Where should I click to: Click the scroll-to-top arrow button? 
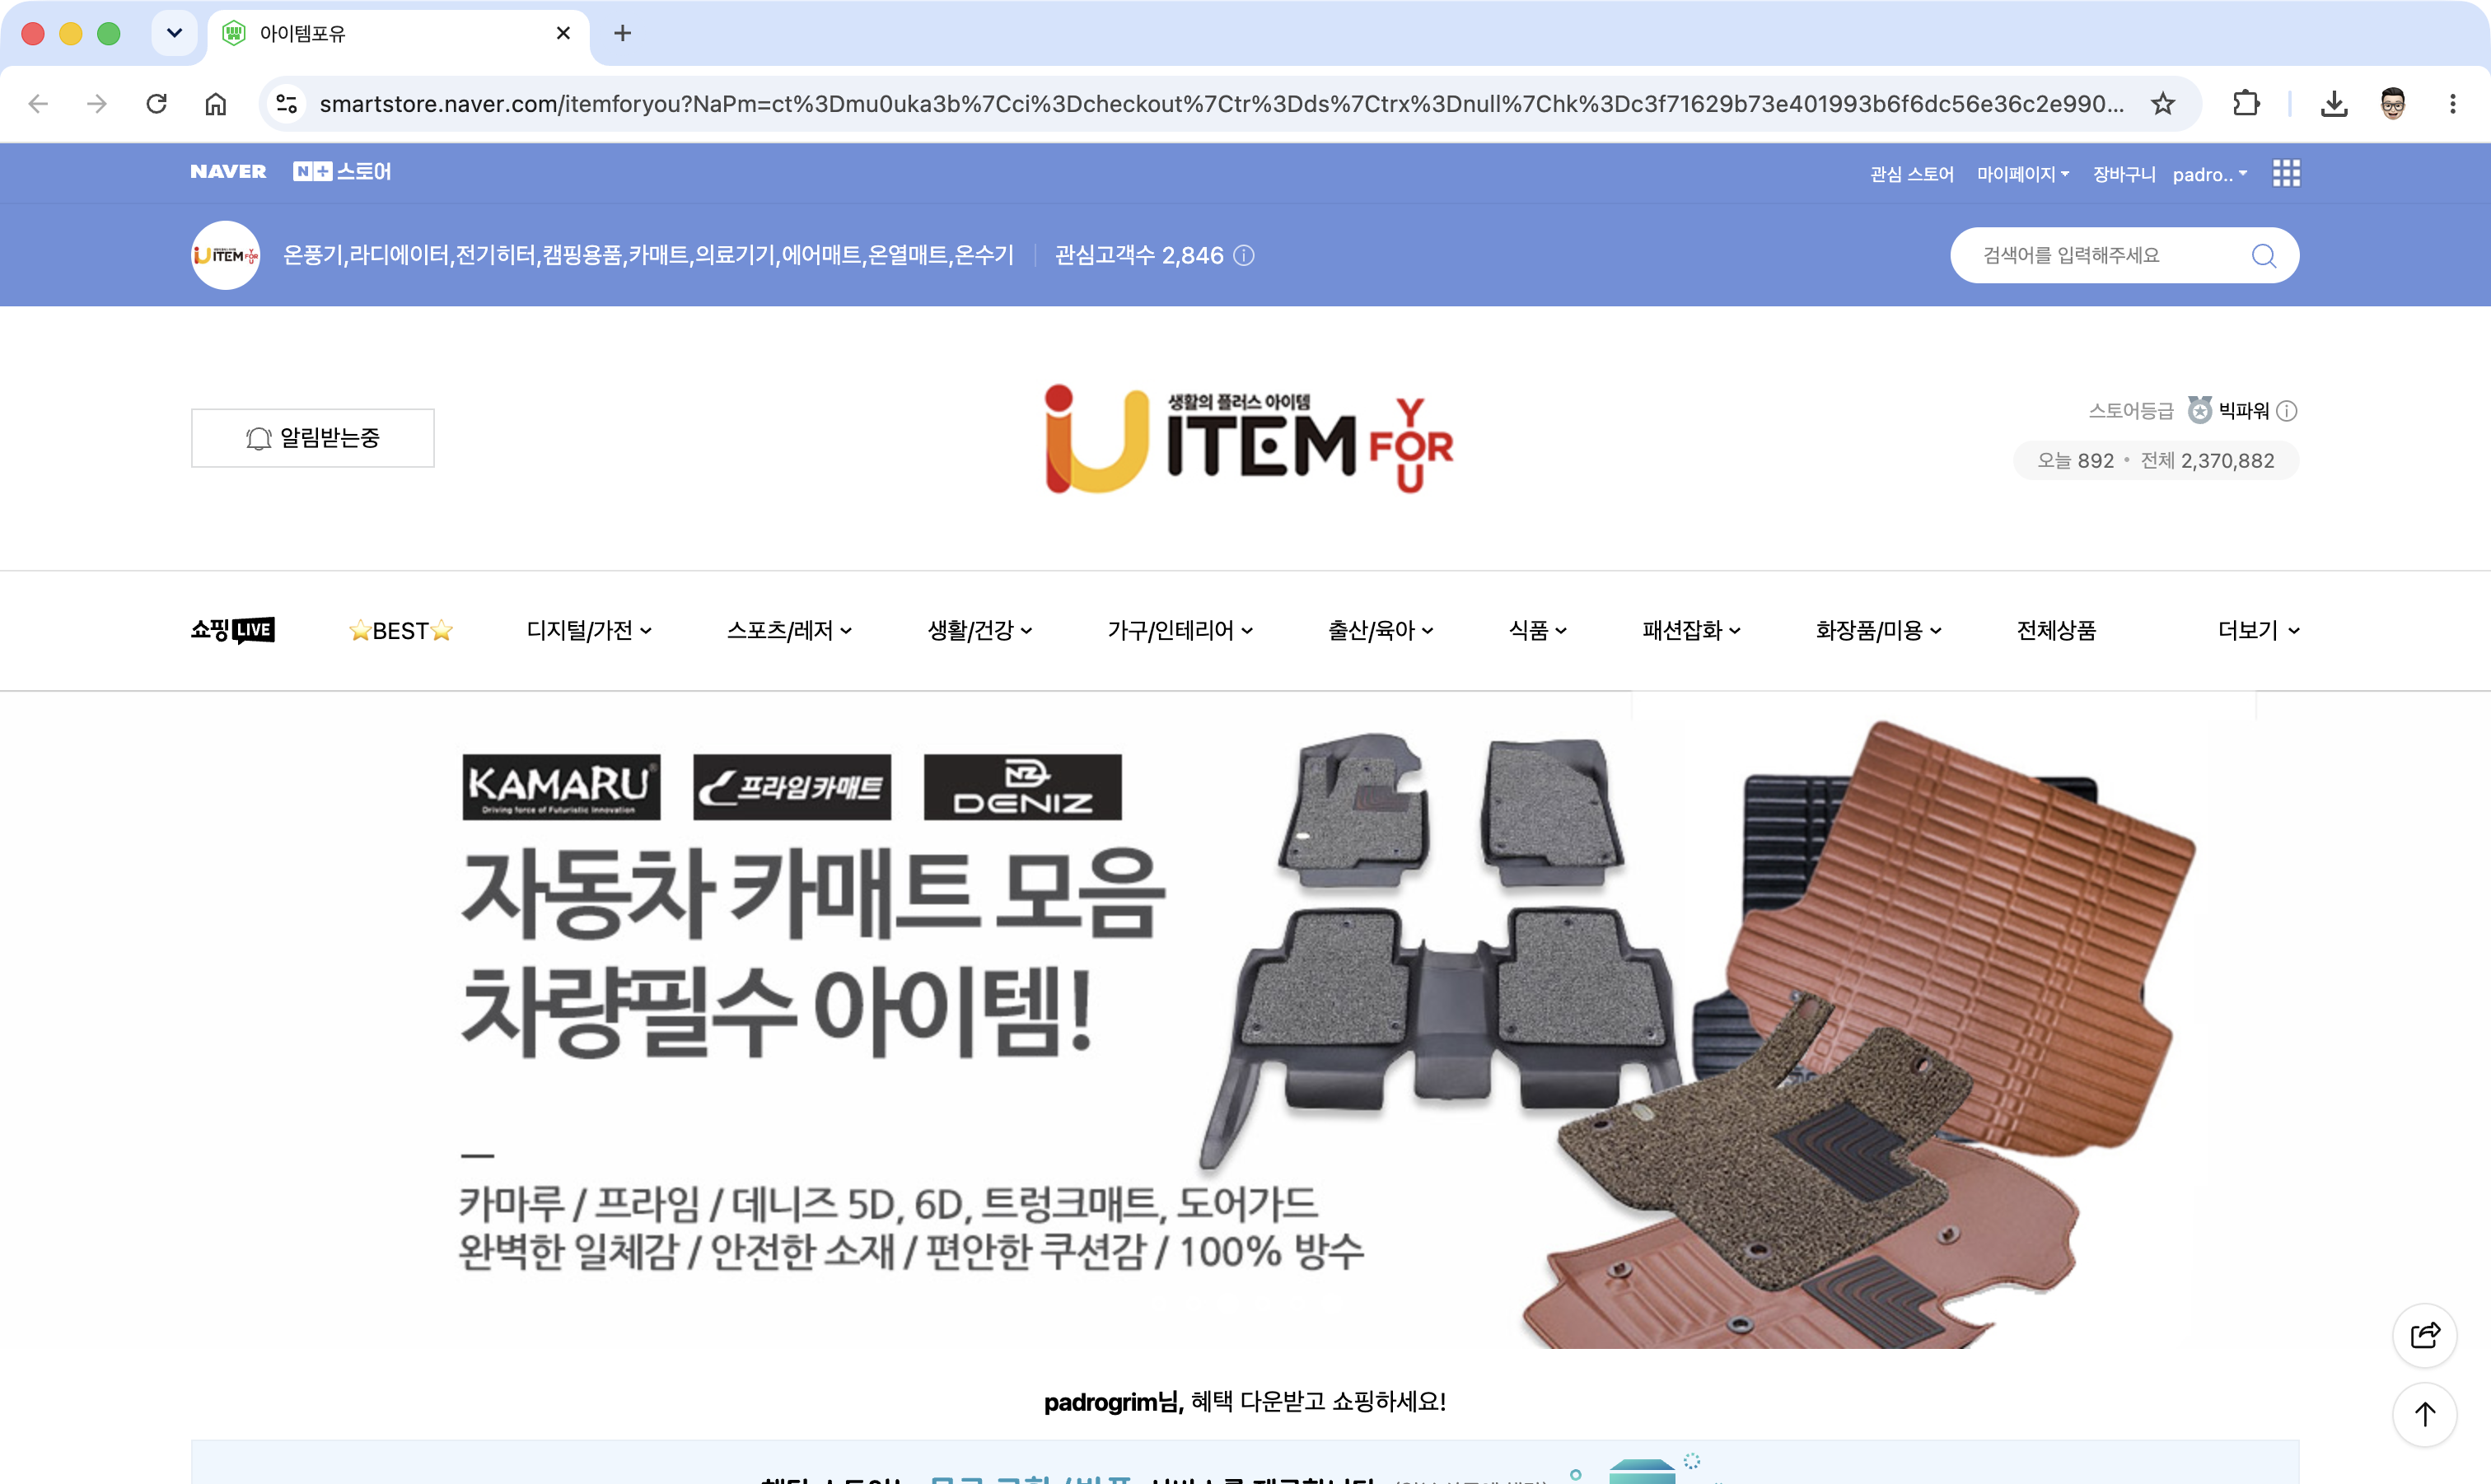tap(2425, 1414)
